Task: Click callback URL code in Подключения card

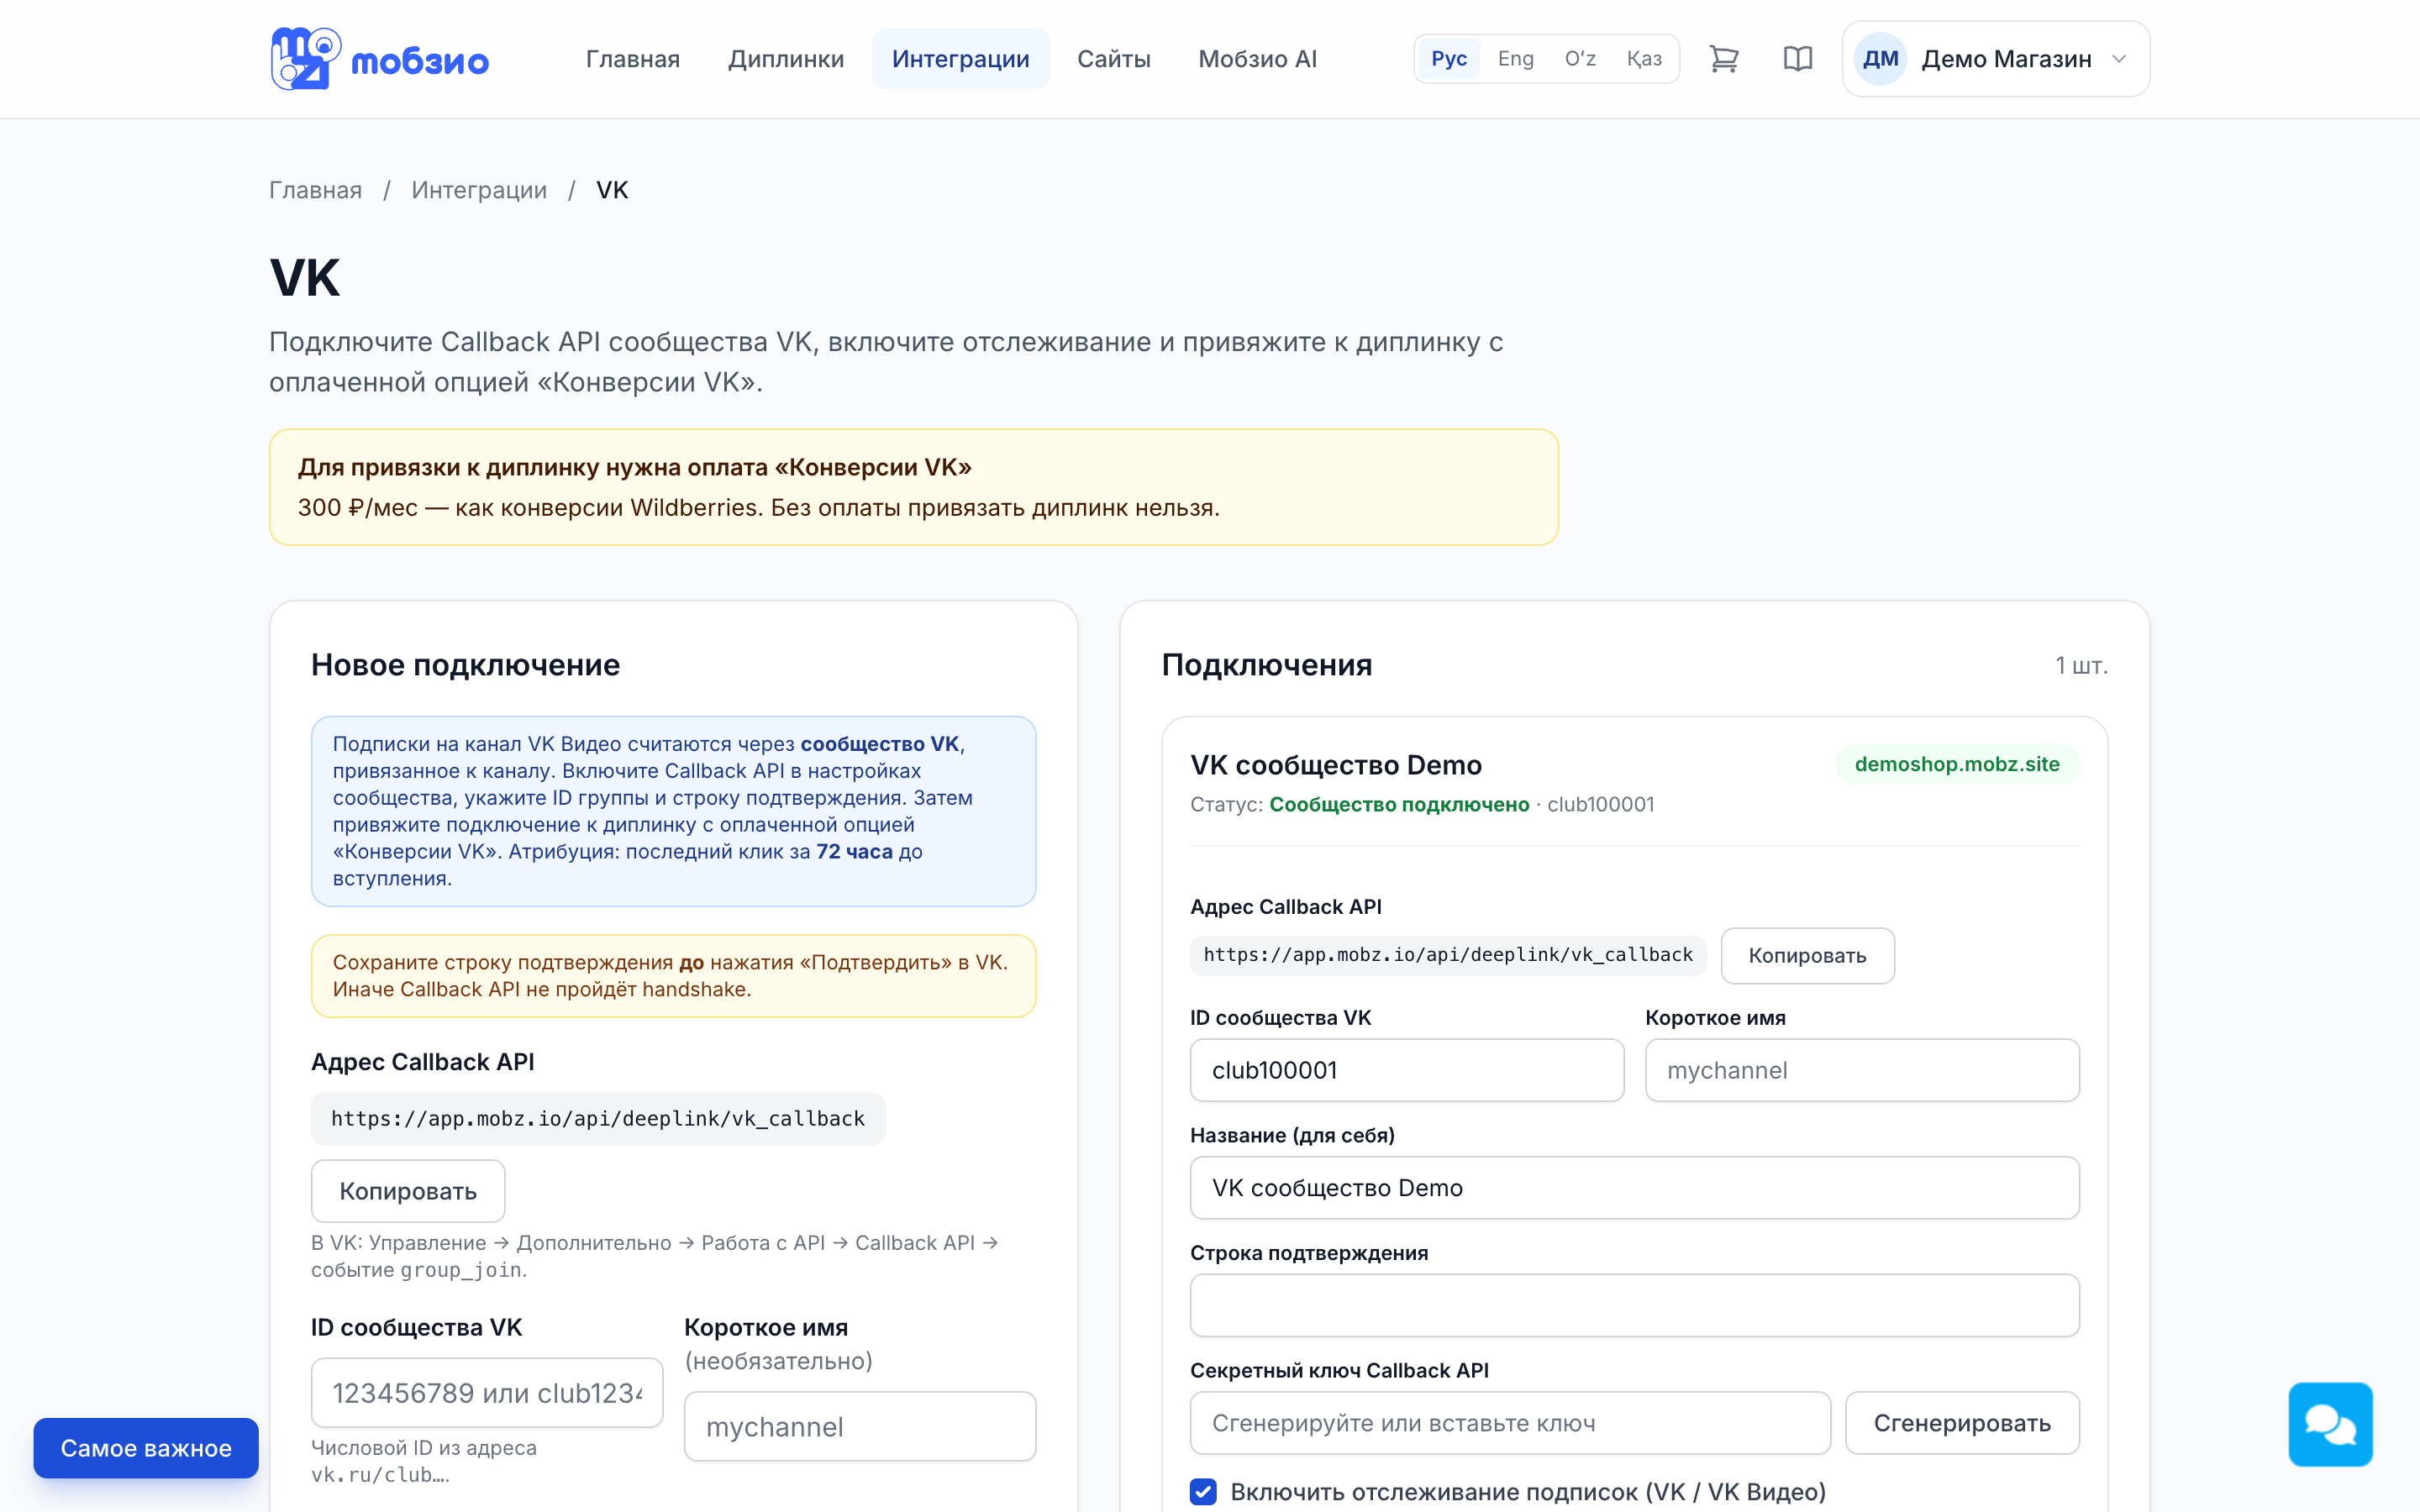Action: (1448, 955)
